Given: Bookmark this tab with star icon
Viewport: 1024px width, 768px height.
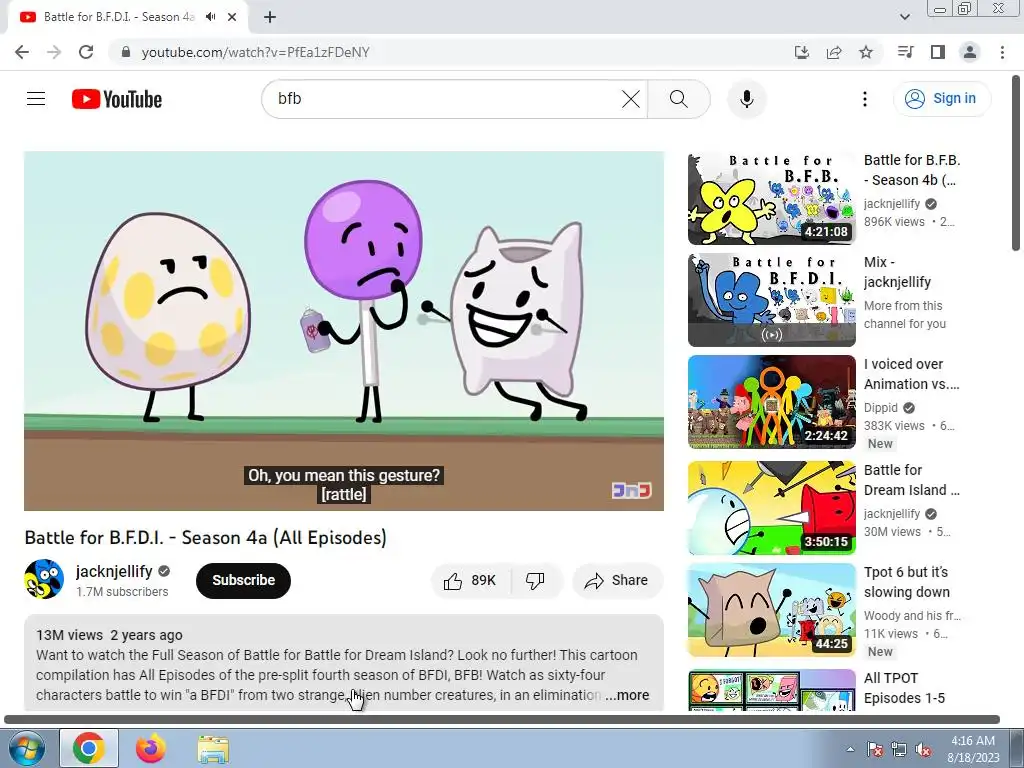Looking at the screenshot, I should (866, 52).
